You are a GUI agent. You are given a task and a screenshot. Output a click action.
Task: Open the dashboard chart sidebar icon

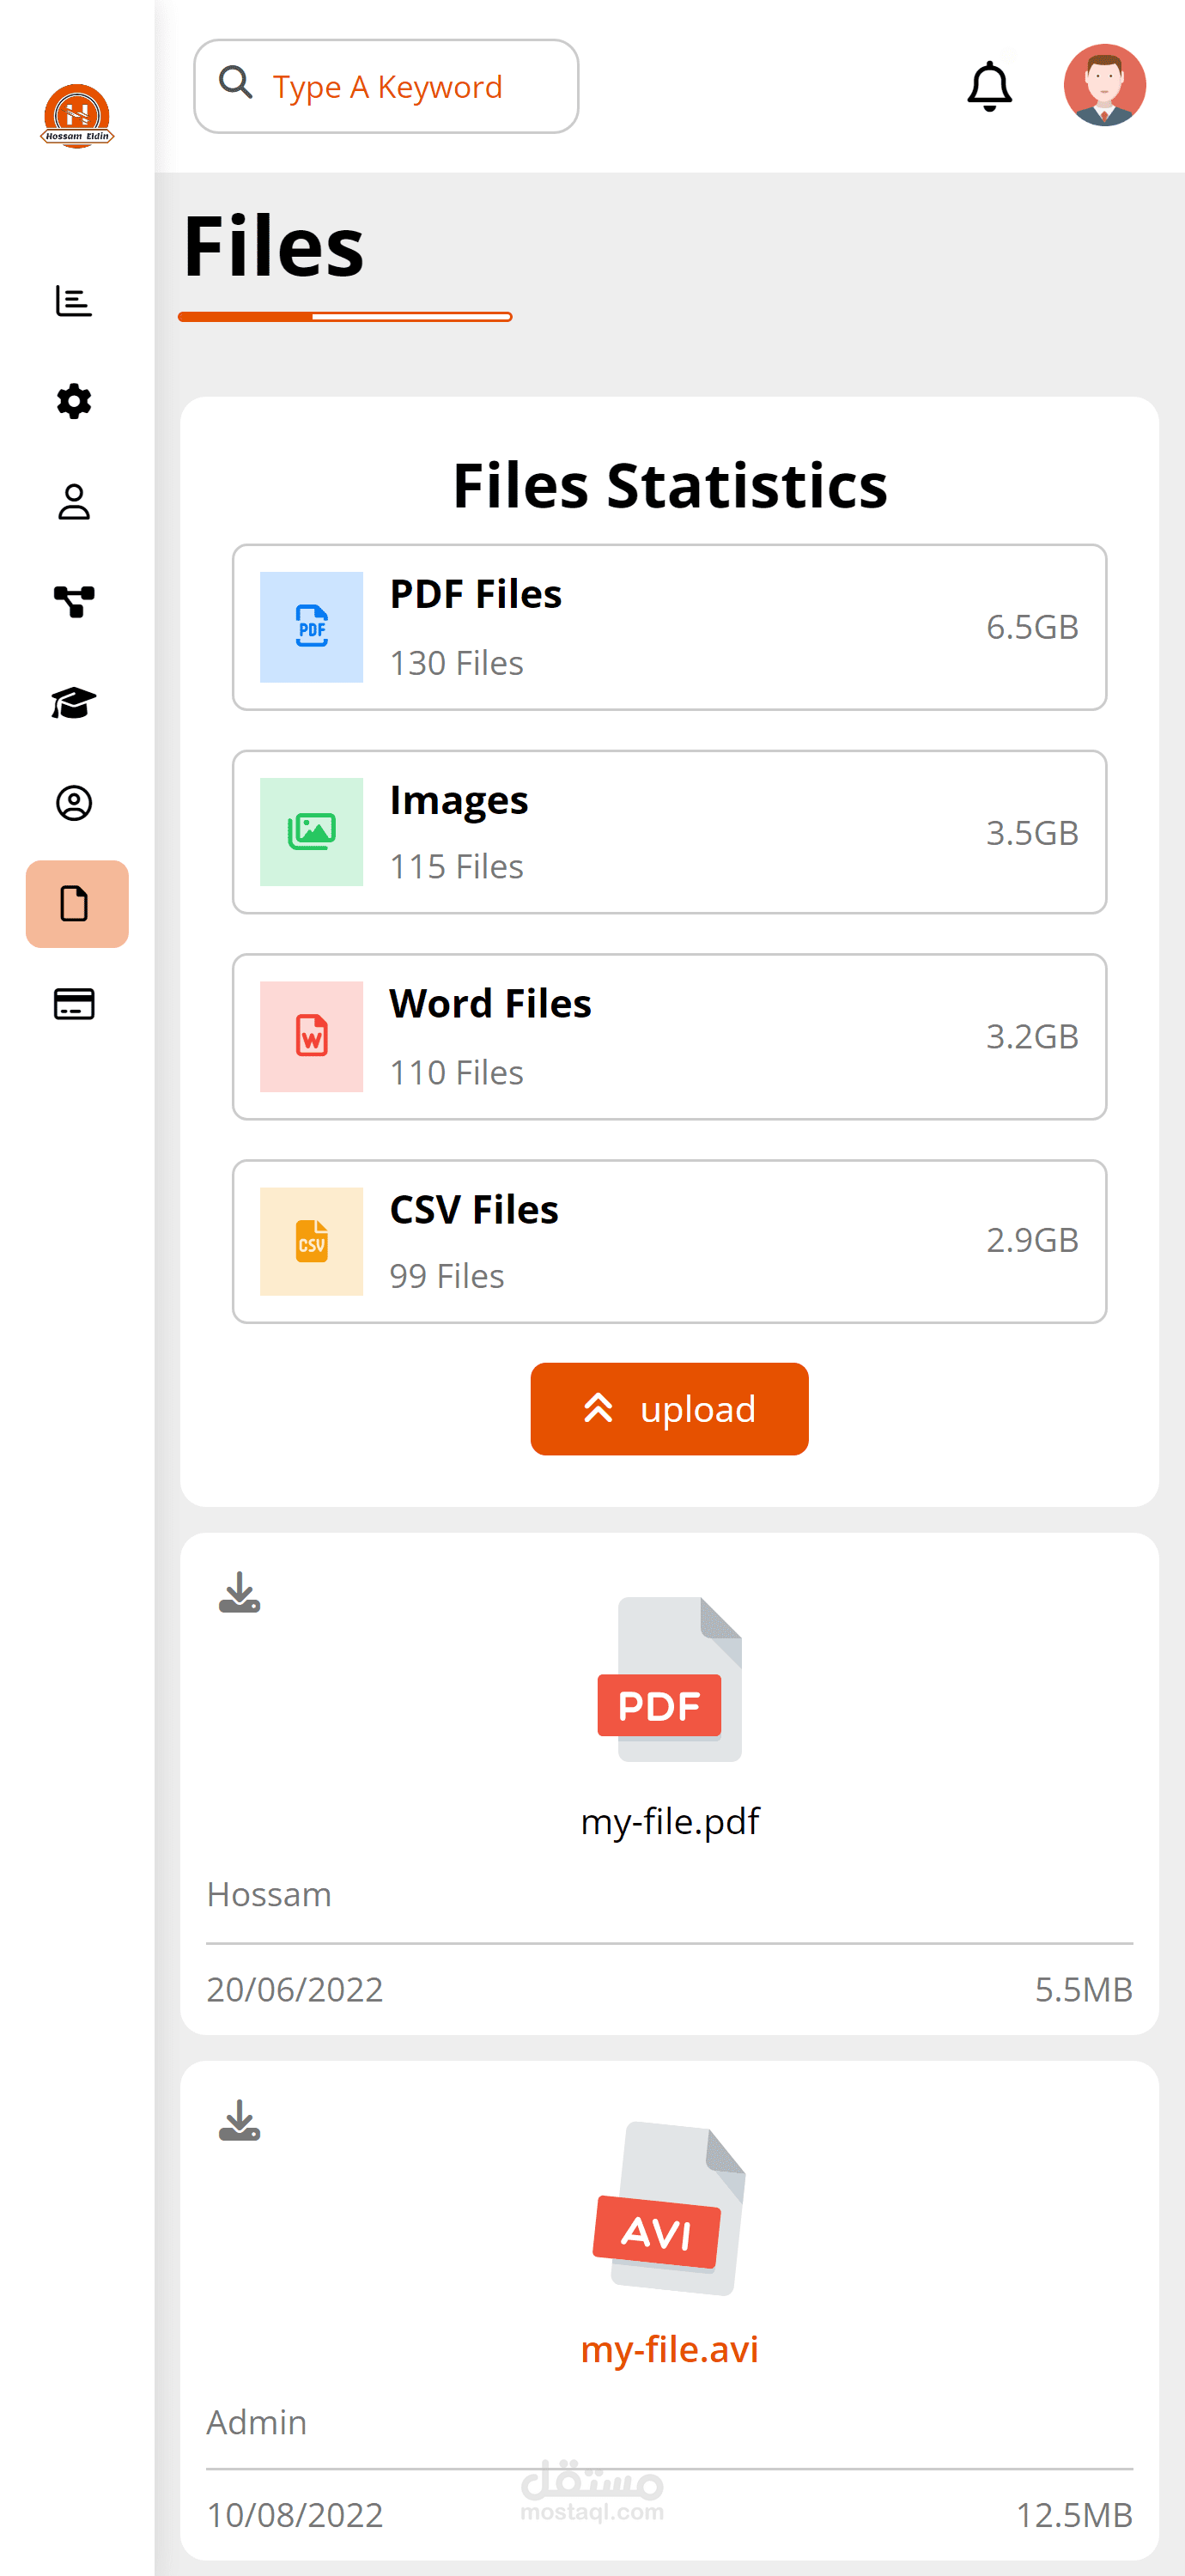tap(74, 301)
